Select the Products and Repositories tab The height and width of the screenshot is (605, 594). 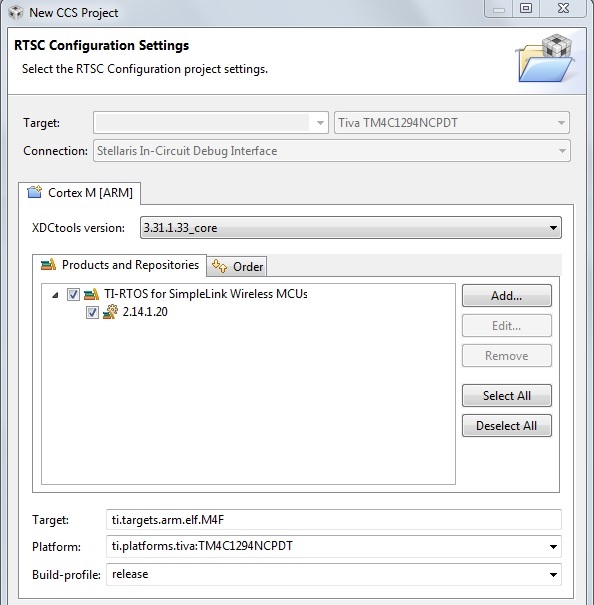point(120,265)
